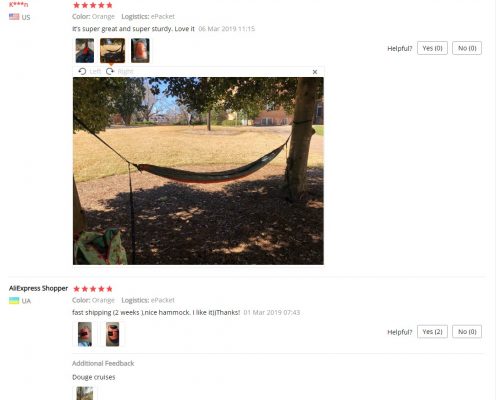The image size is (496, 400).
Task: Click AliExpress Shopper reviewer name
Action: (x=38, y=288)
